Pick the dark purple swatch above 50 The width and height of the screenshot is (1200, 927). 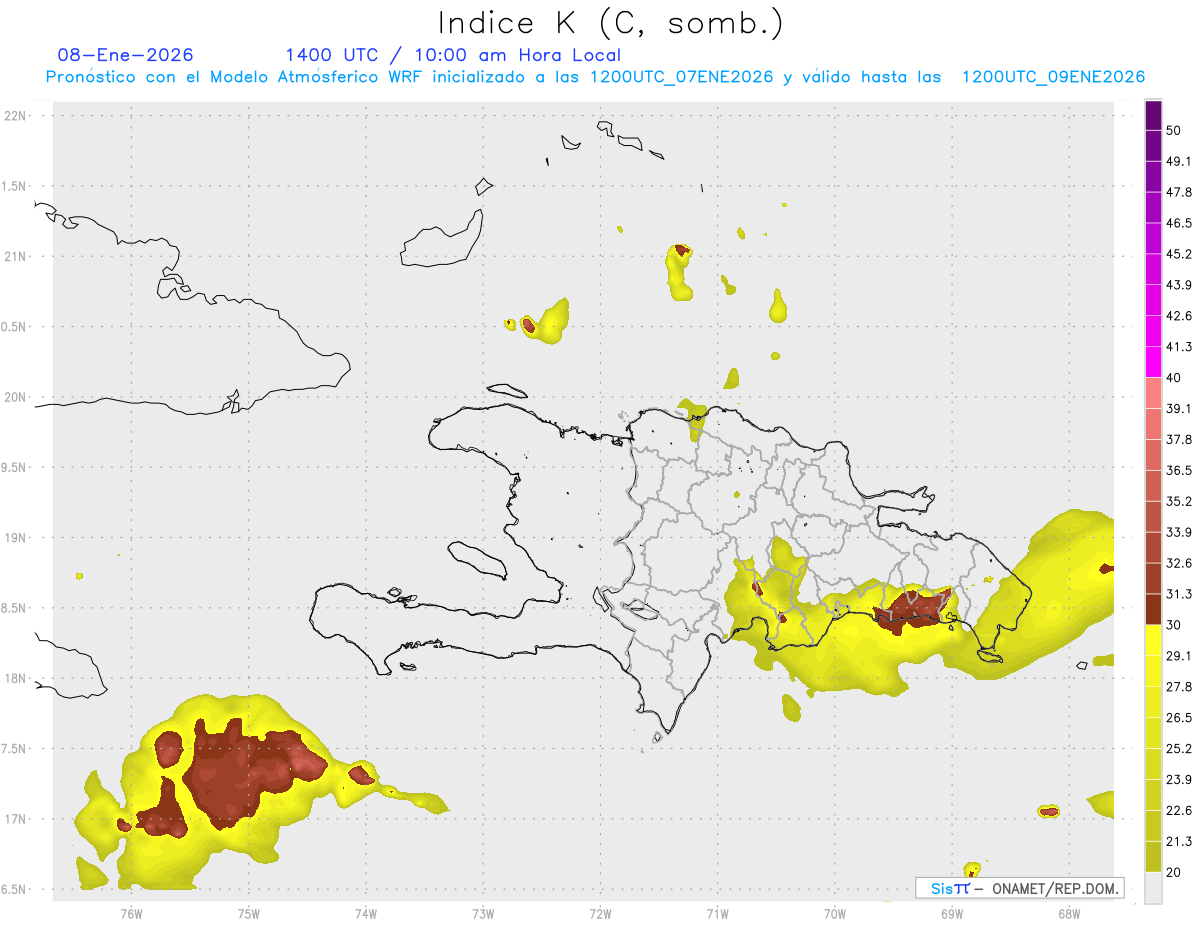point(1153,115)
